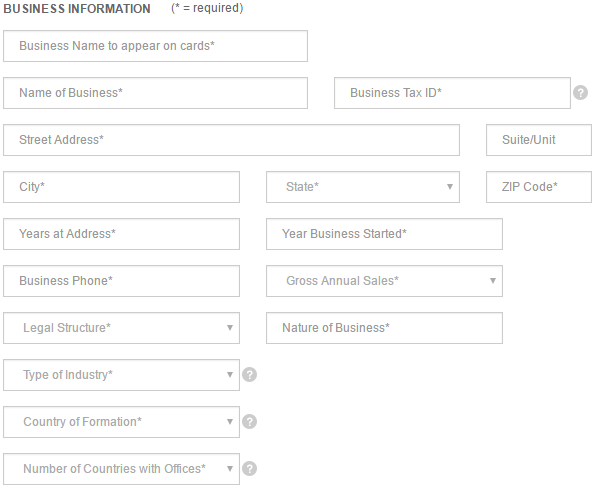Expand the State dropdown
Viewport: 595px width, 489px height.
pos(363,187)
